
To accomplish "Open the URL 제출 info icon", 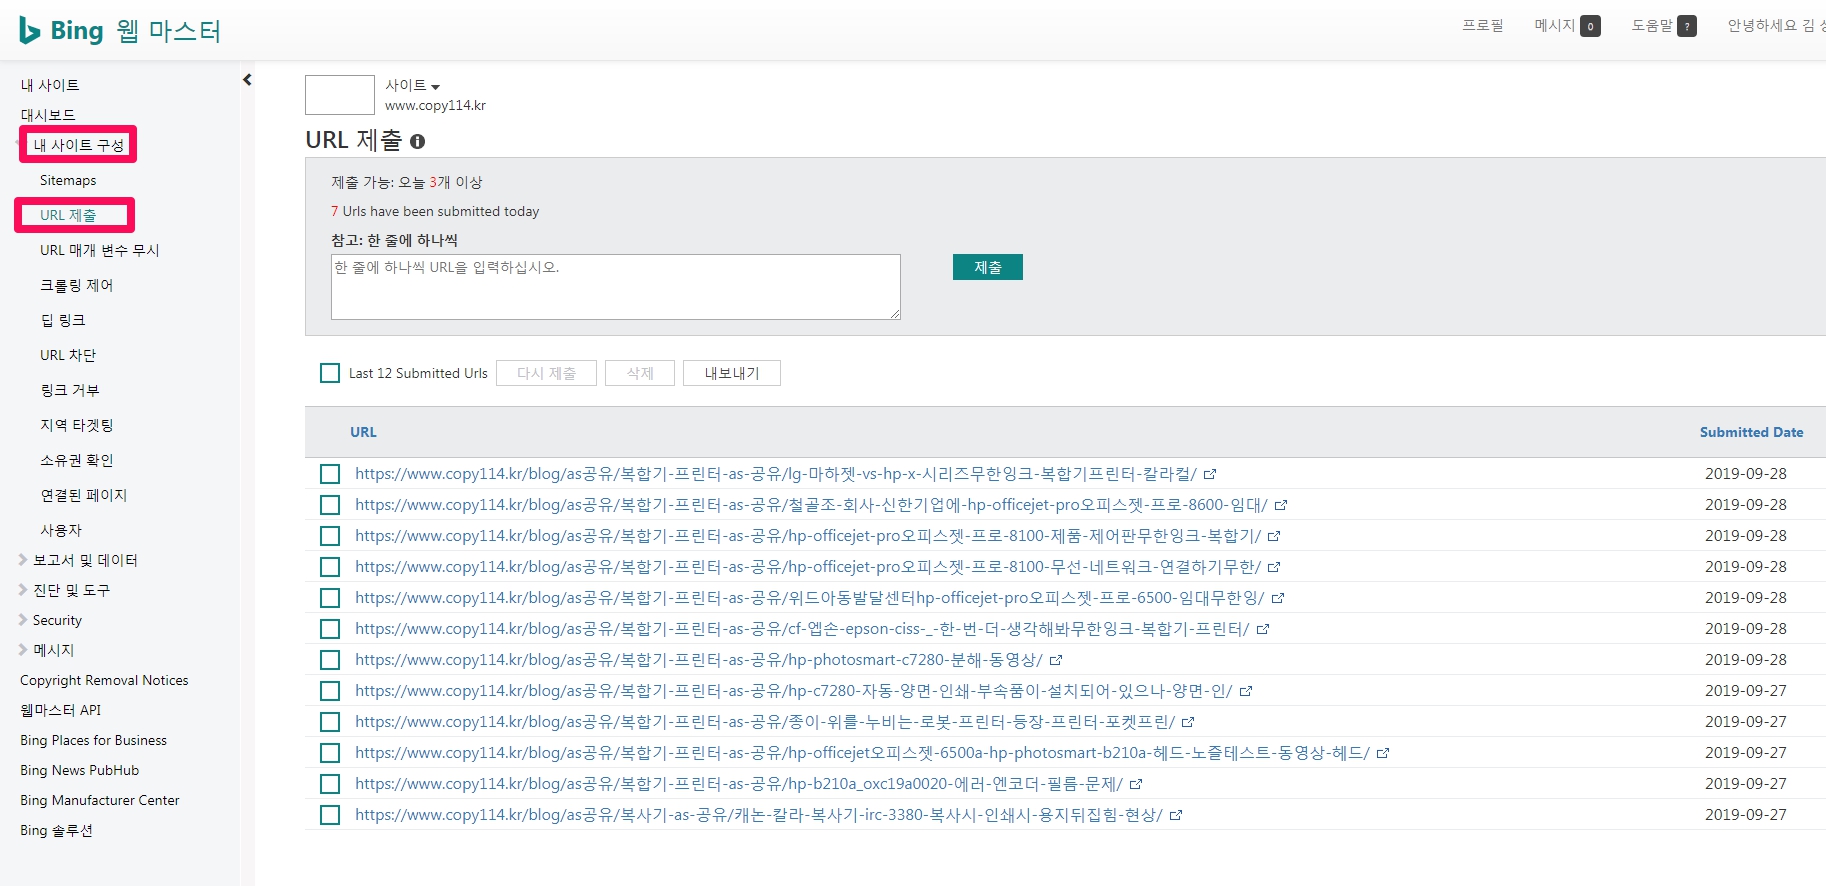I will [417, 142].
